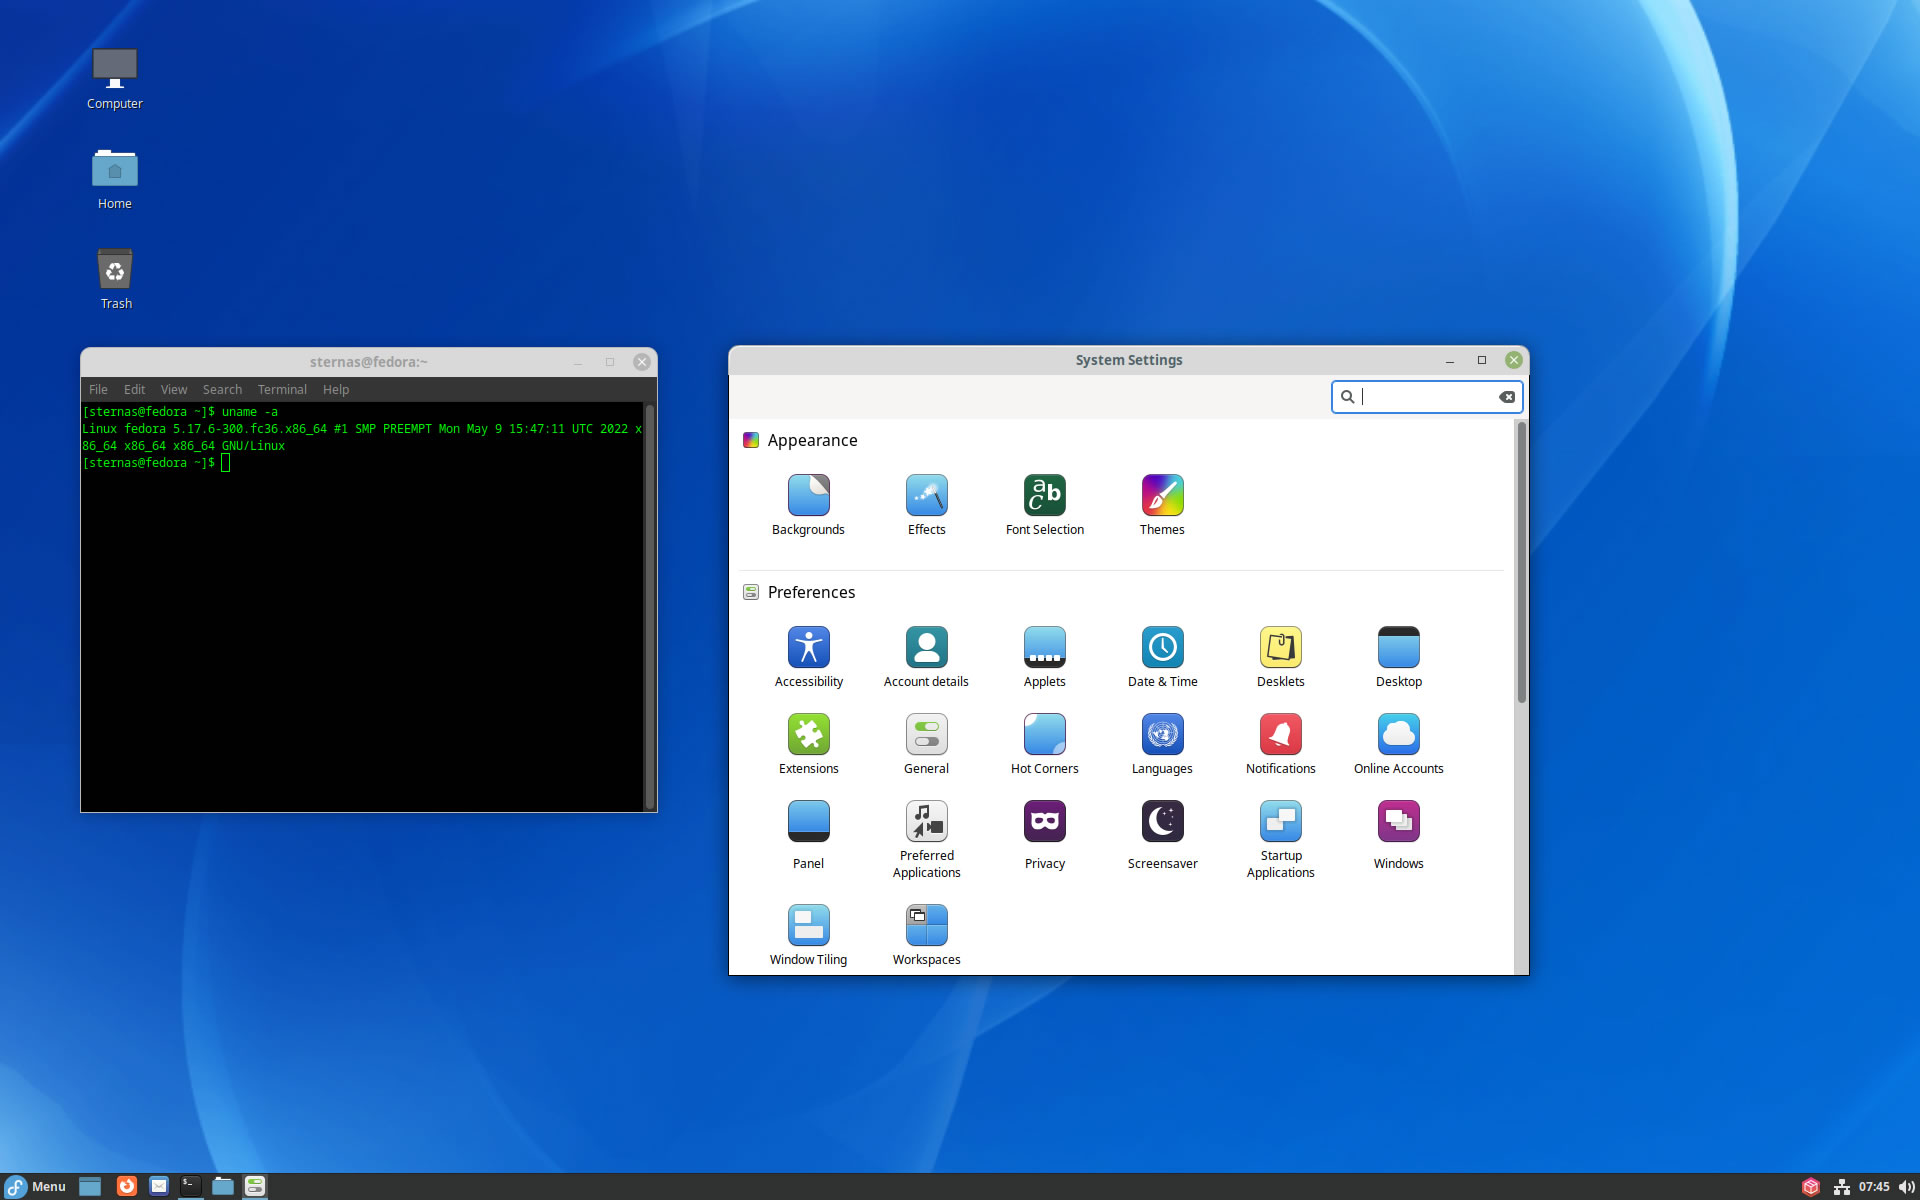Open Font Selection settings
Screen dimensions: 1920x1200
click(x=1044, y=505)
